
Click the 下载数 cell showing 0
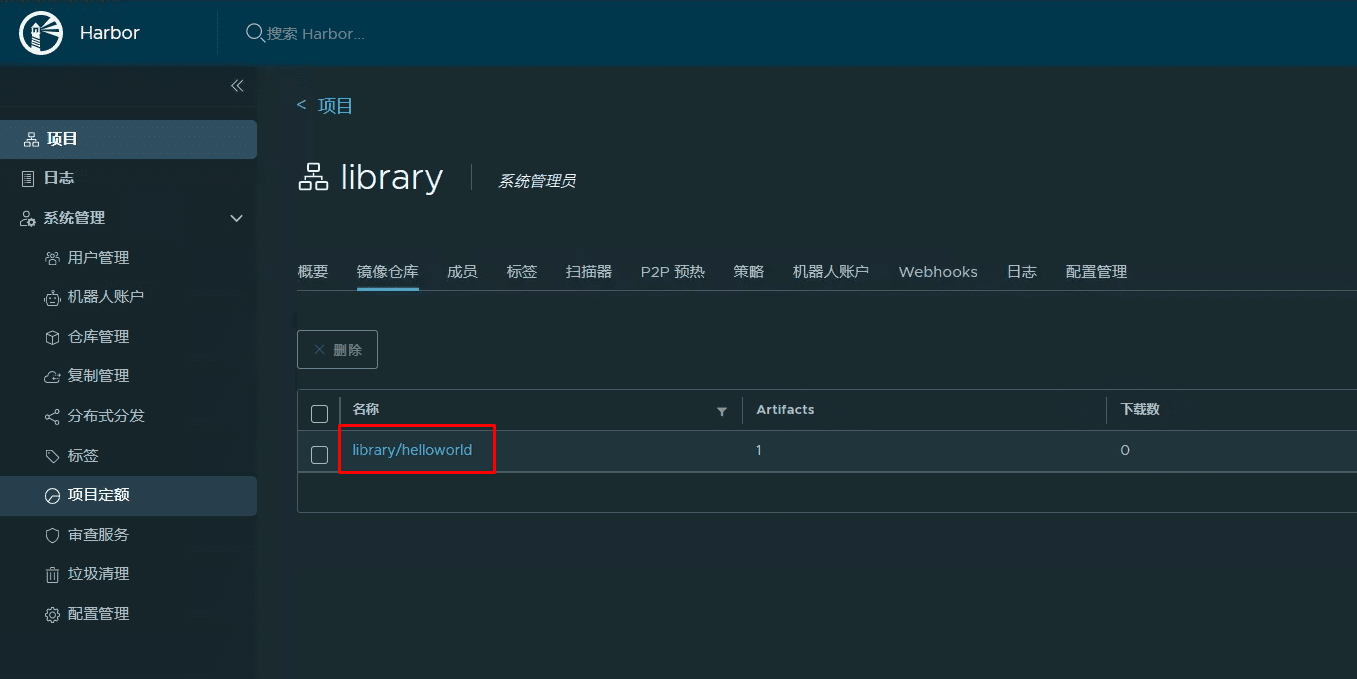[x=1125, y=450]
